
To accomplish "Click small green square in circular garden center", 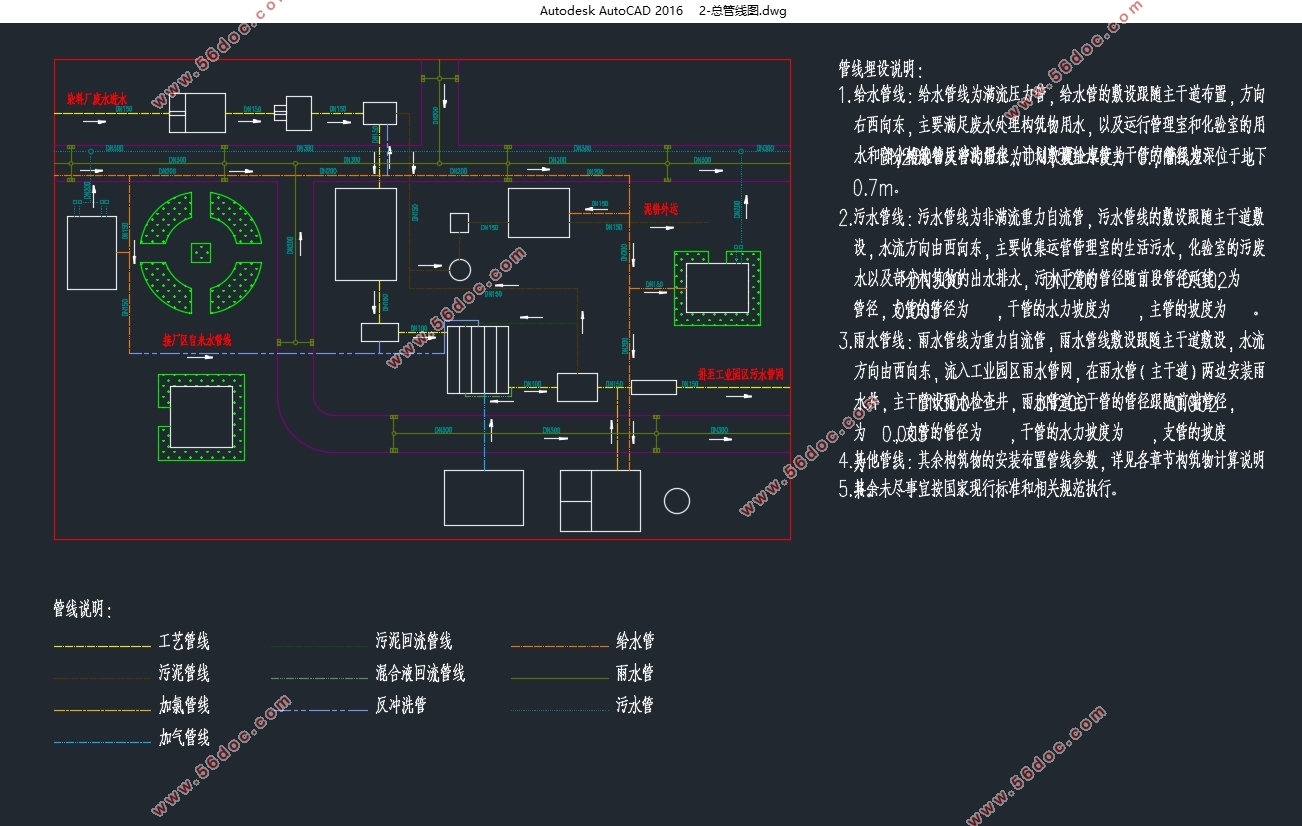I will (x=203, y=252).
